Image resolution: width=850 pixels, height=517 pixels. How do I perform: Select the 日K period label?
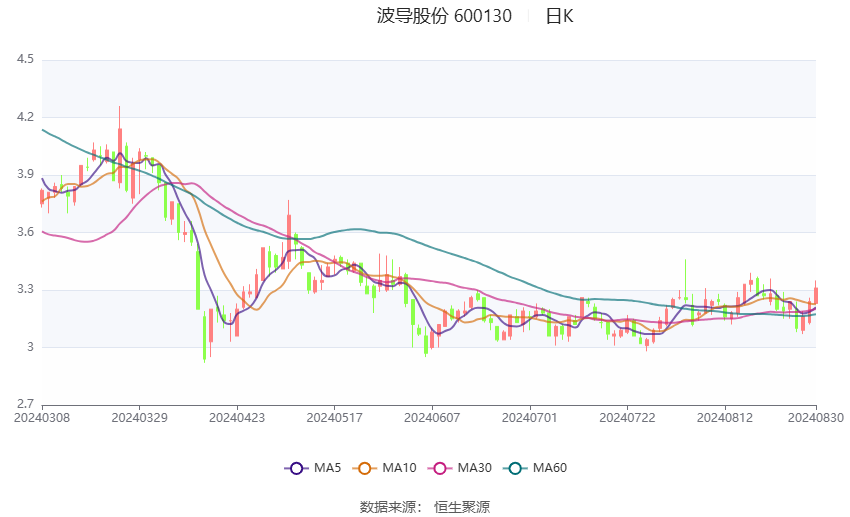point(559,16)
